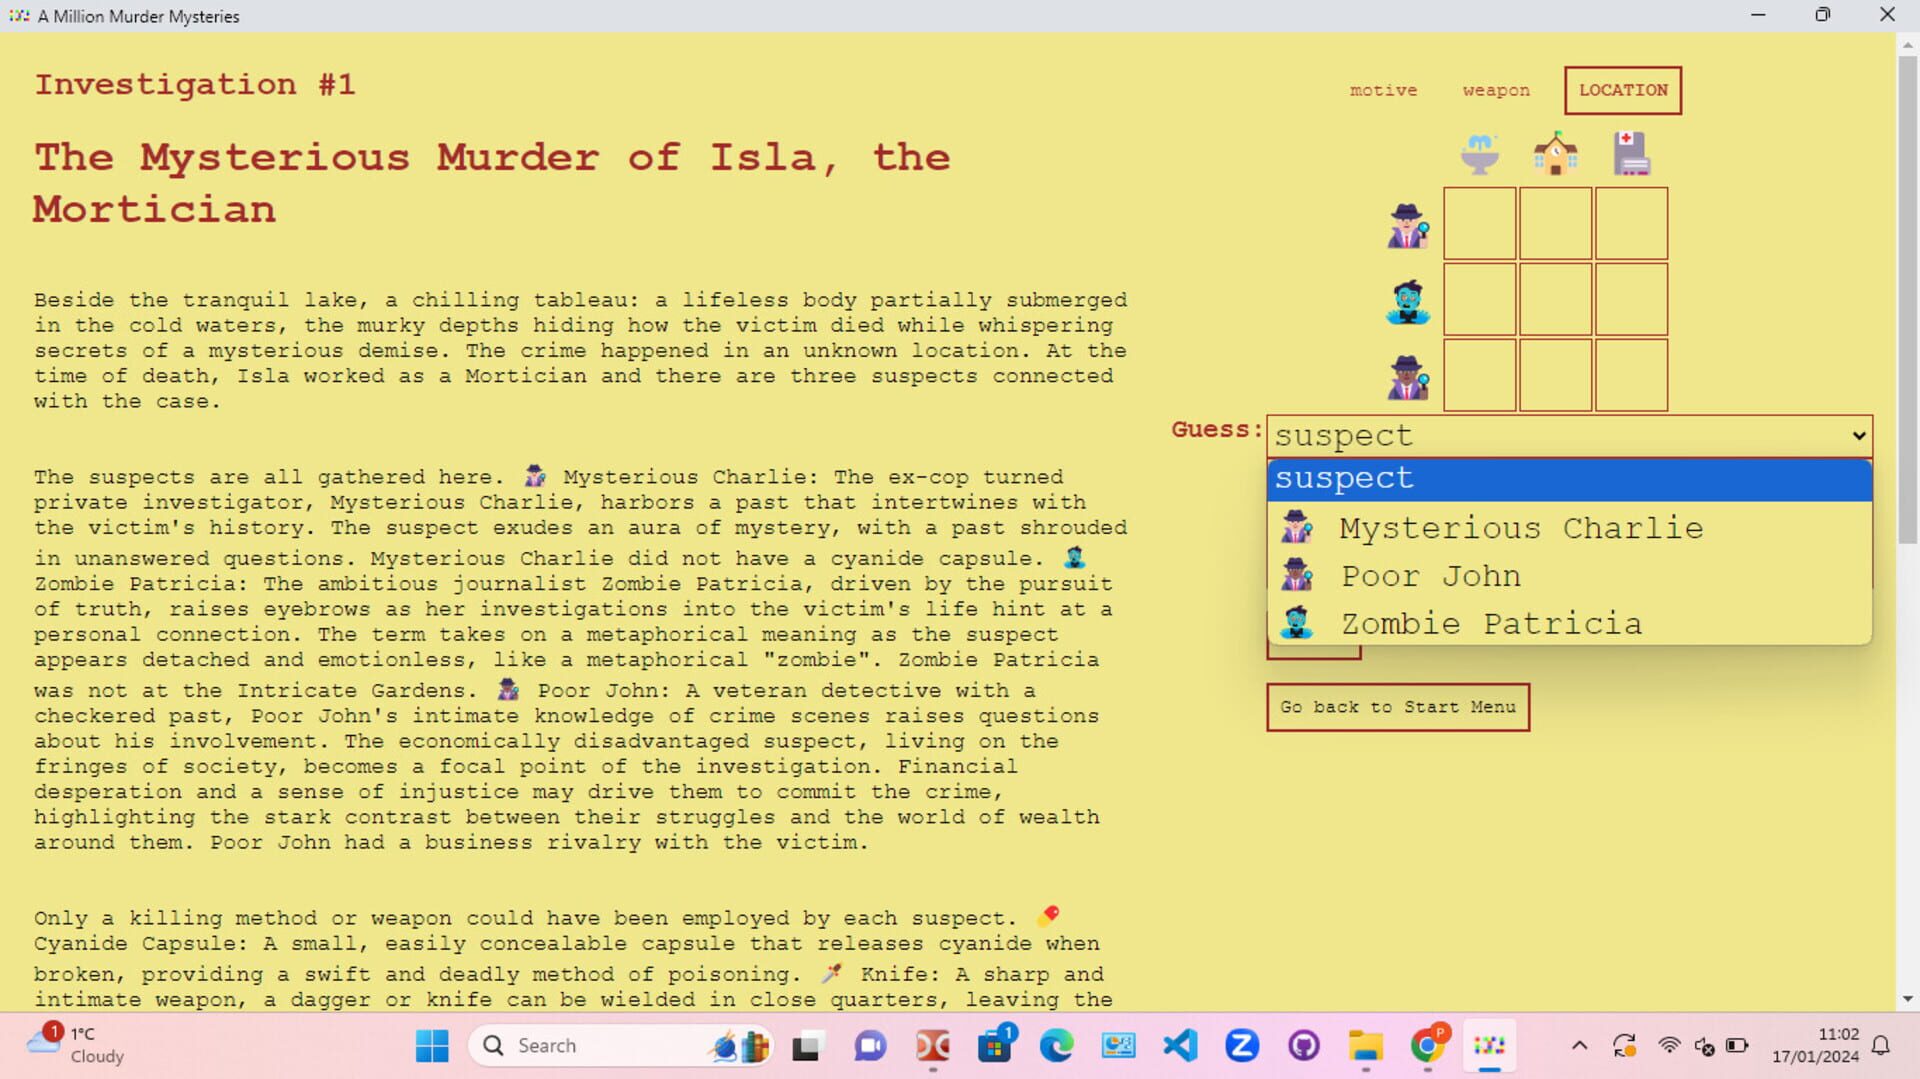Mark Zombie Patricia's hospital cell in the grid
This screenshot has height=1079, width=1920.
click(x=1631, y=300)
